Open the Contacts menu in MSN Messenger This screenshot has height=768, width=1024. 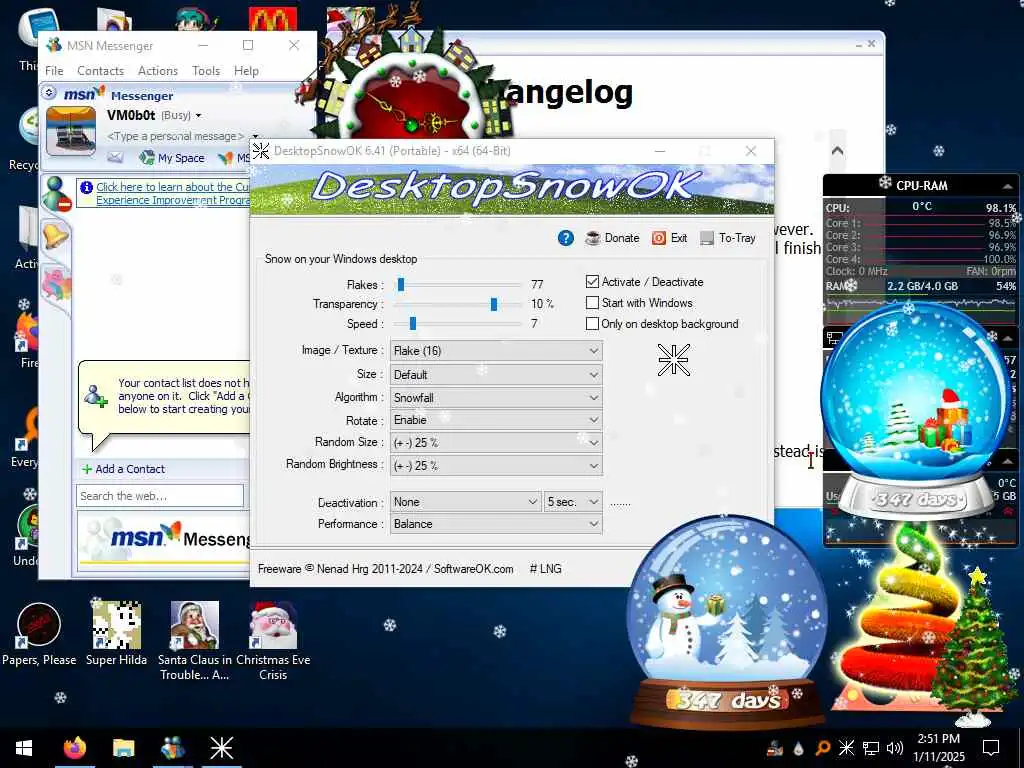100,71
